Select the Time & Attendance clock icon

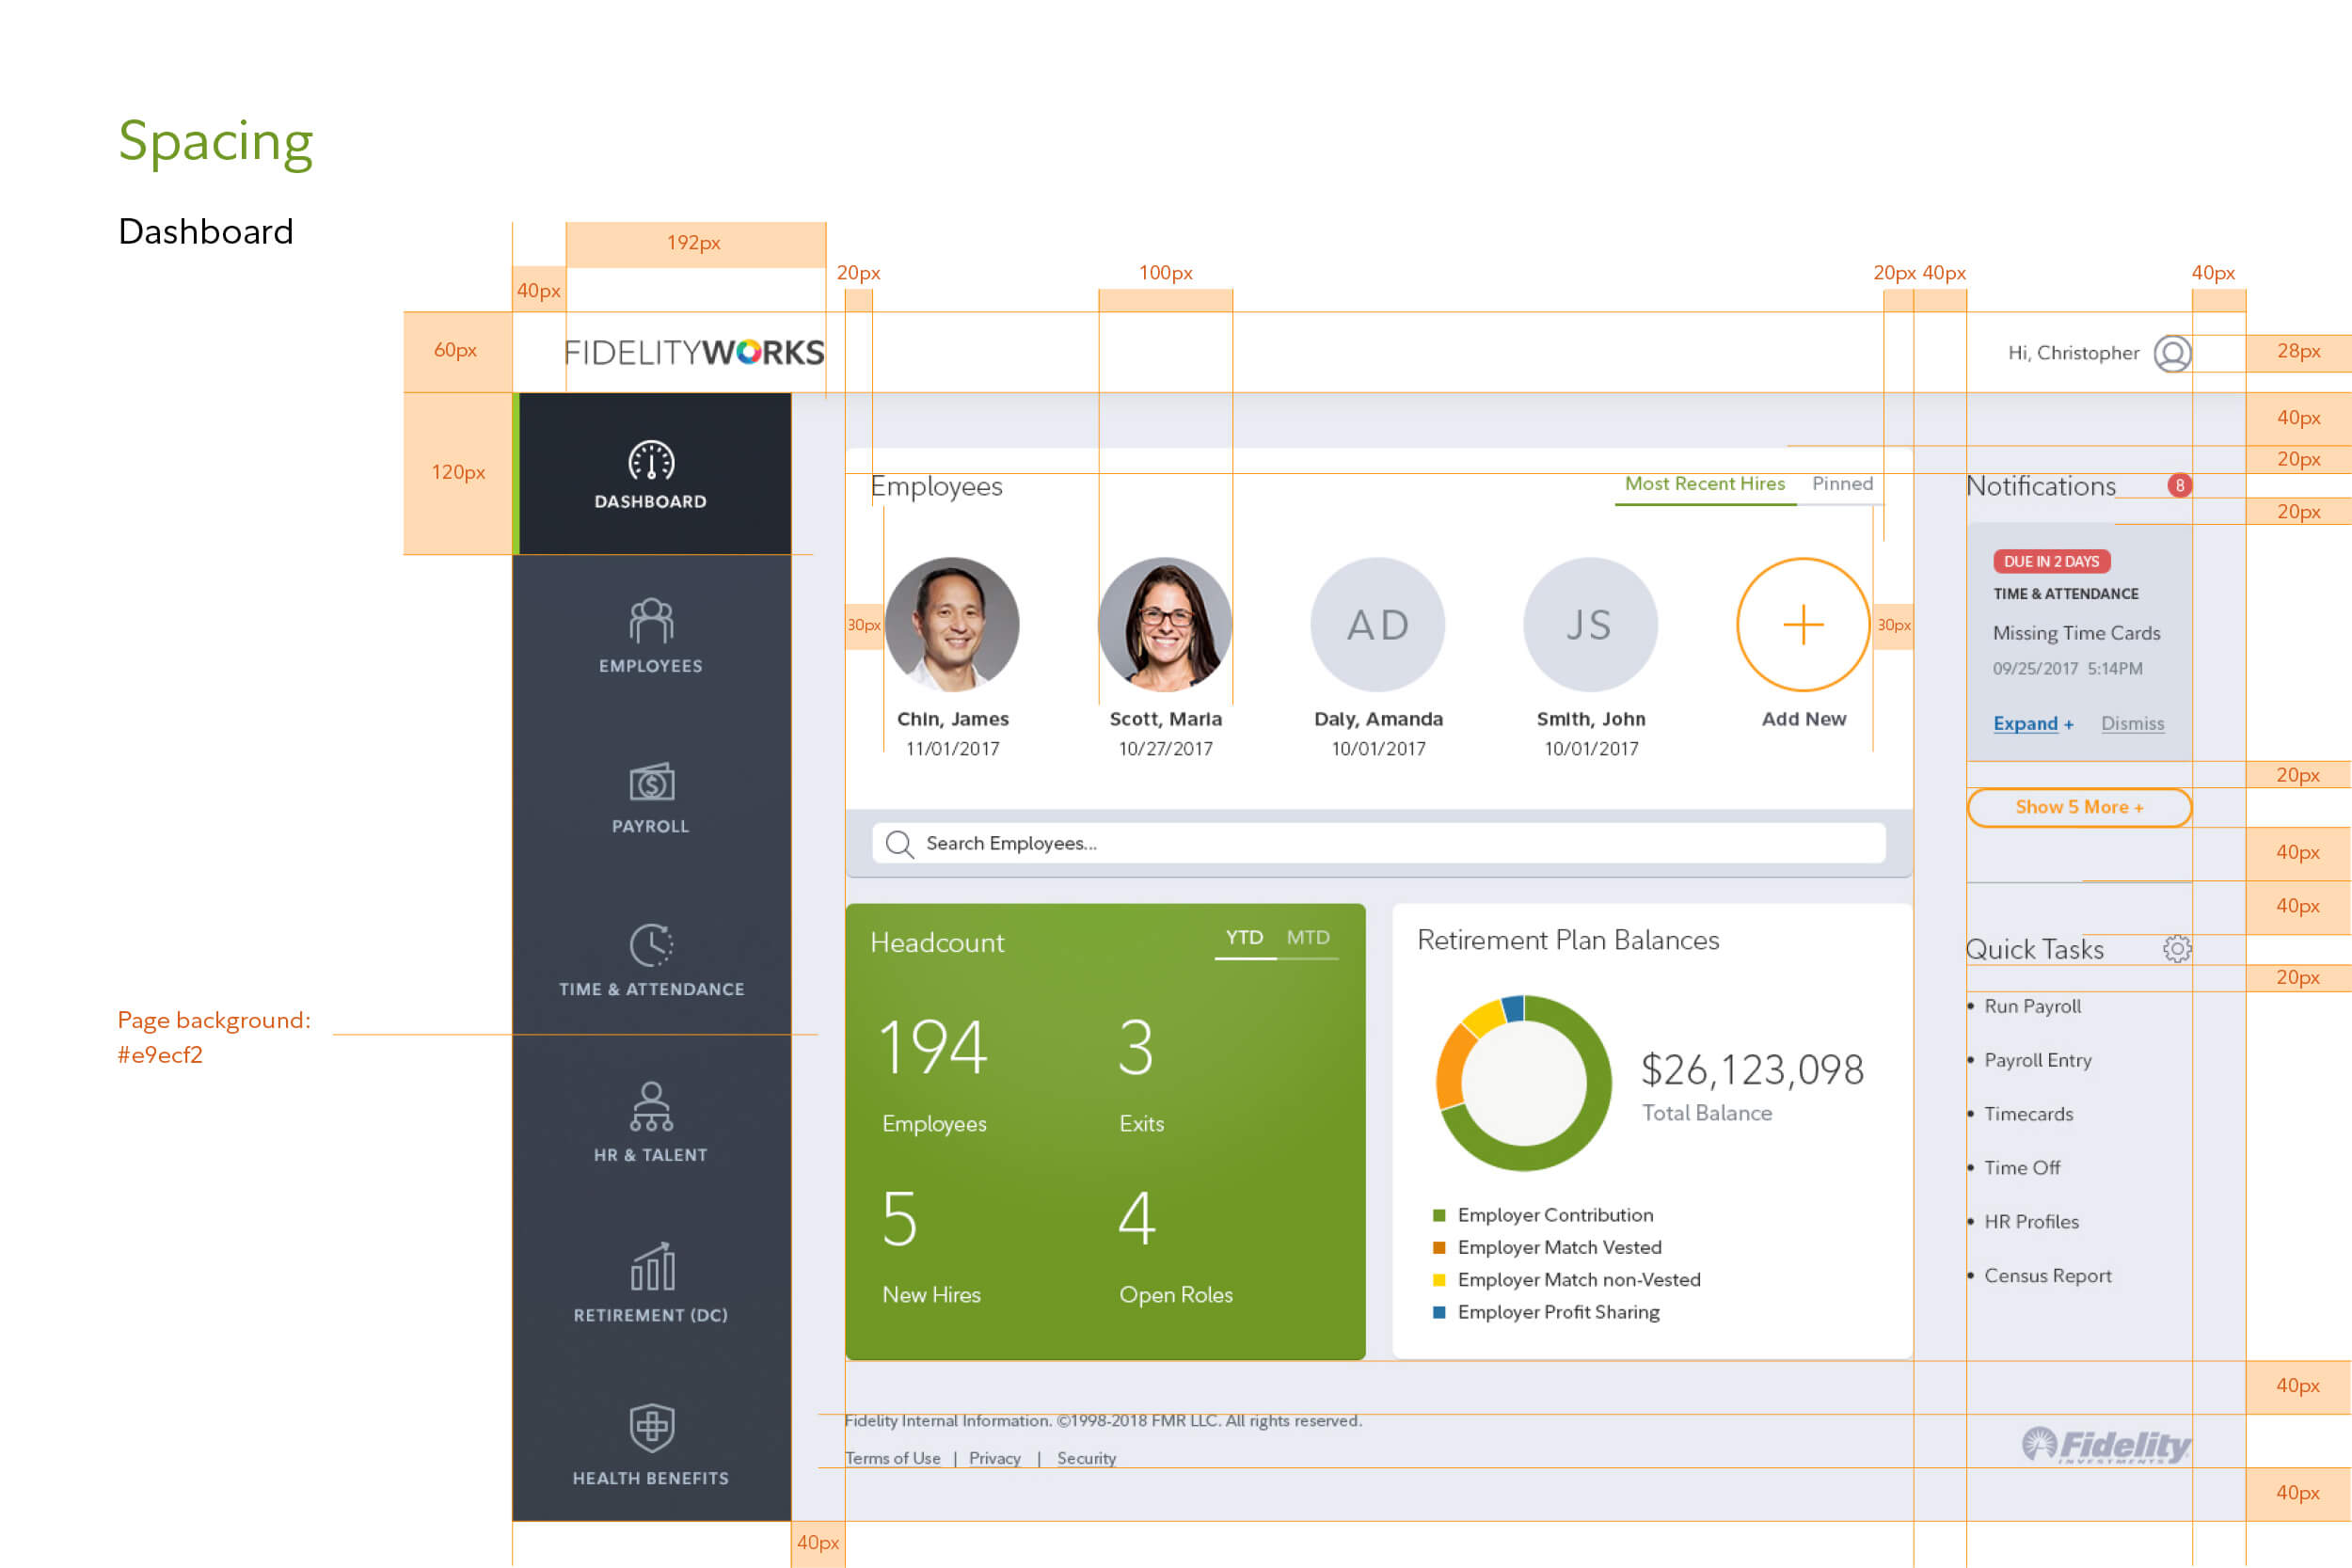[x=651, y=945]
